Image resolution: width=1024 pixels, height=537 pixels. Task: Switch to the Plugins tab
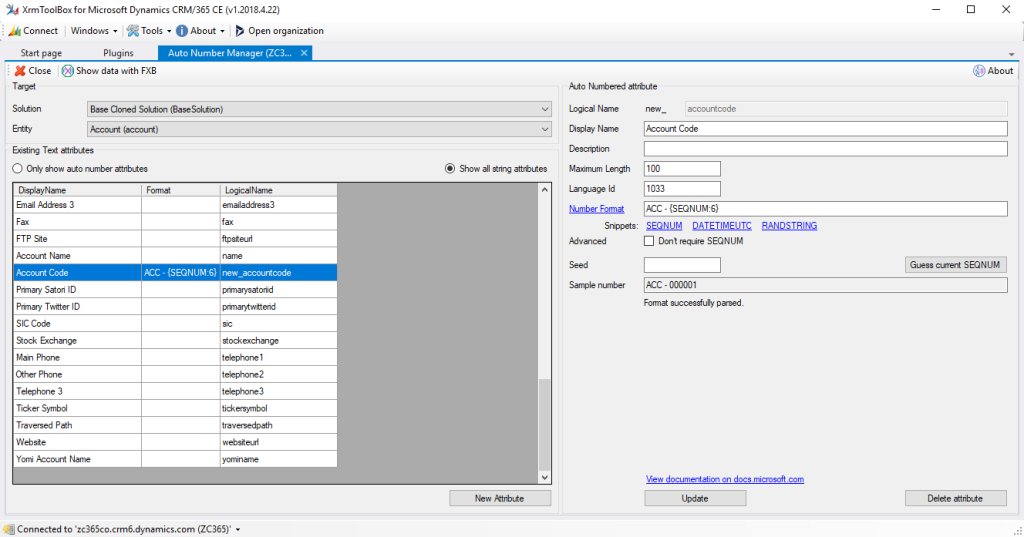(x=118, y=53)
